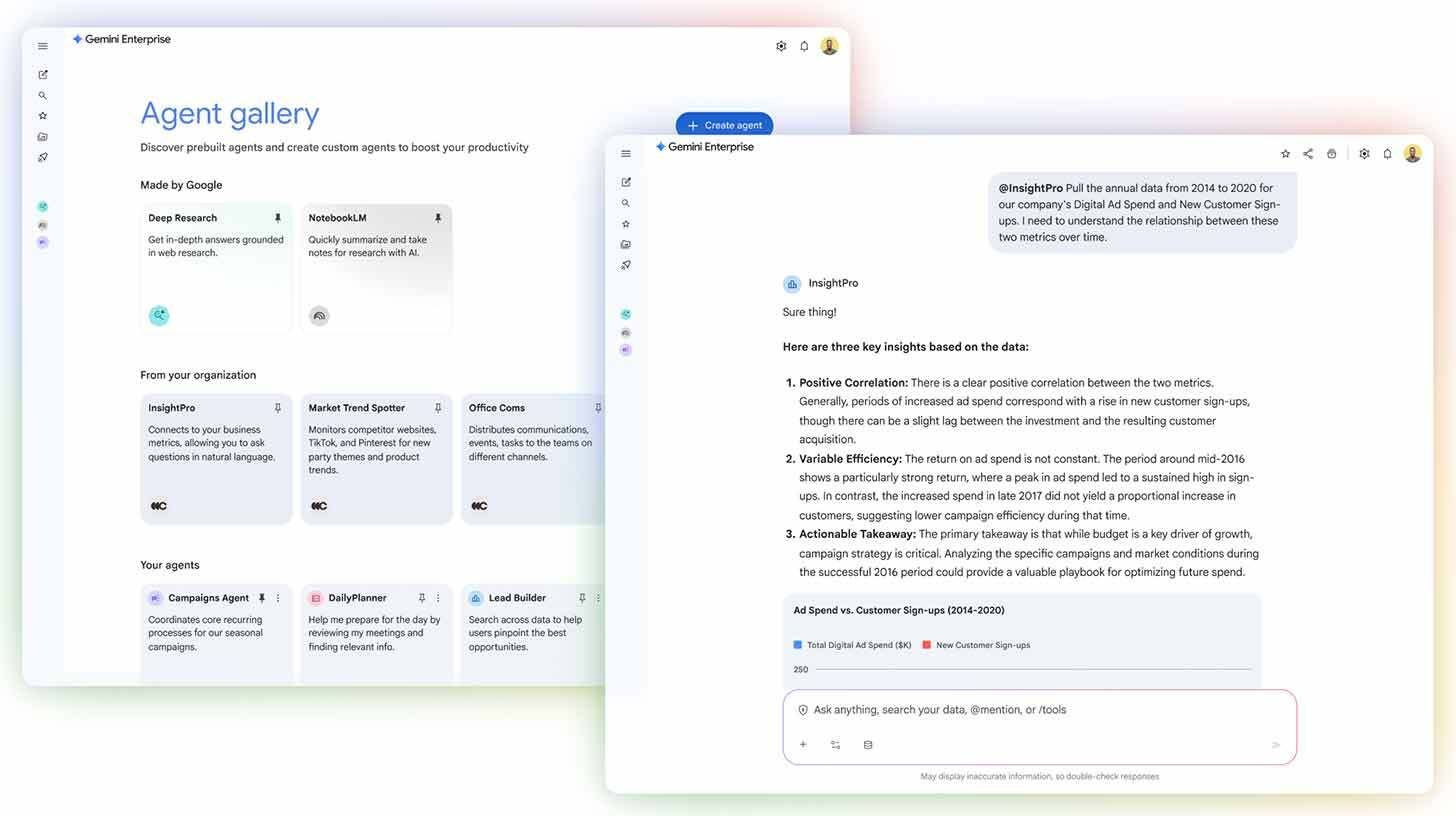Screen dimensions: 1456x816
Task: Collapse the sidebar using the hamburger menu
Action: [x=626, y=153]
